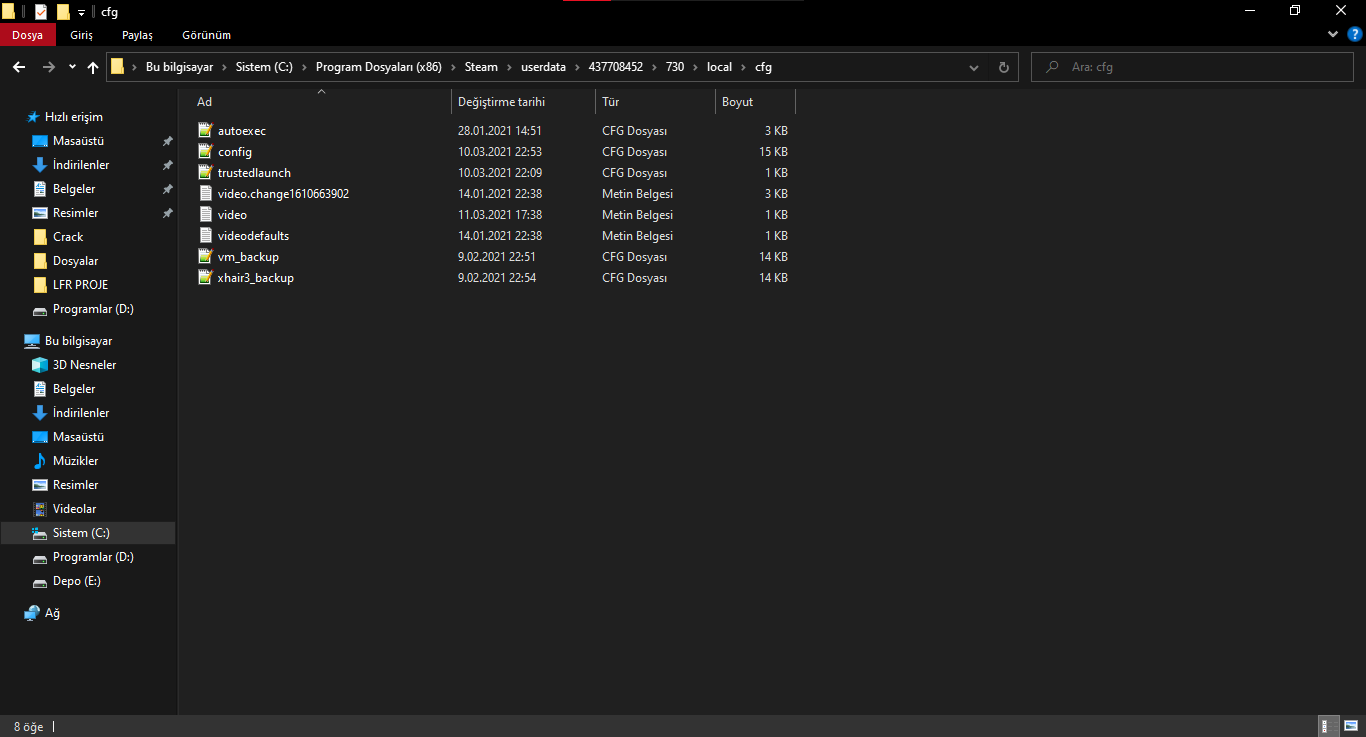Viewport: 1366px width, 737px height.
Task: Open pinned Resimler under Hızlı erişim
Action: point(75,213)
